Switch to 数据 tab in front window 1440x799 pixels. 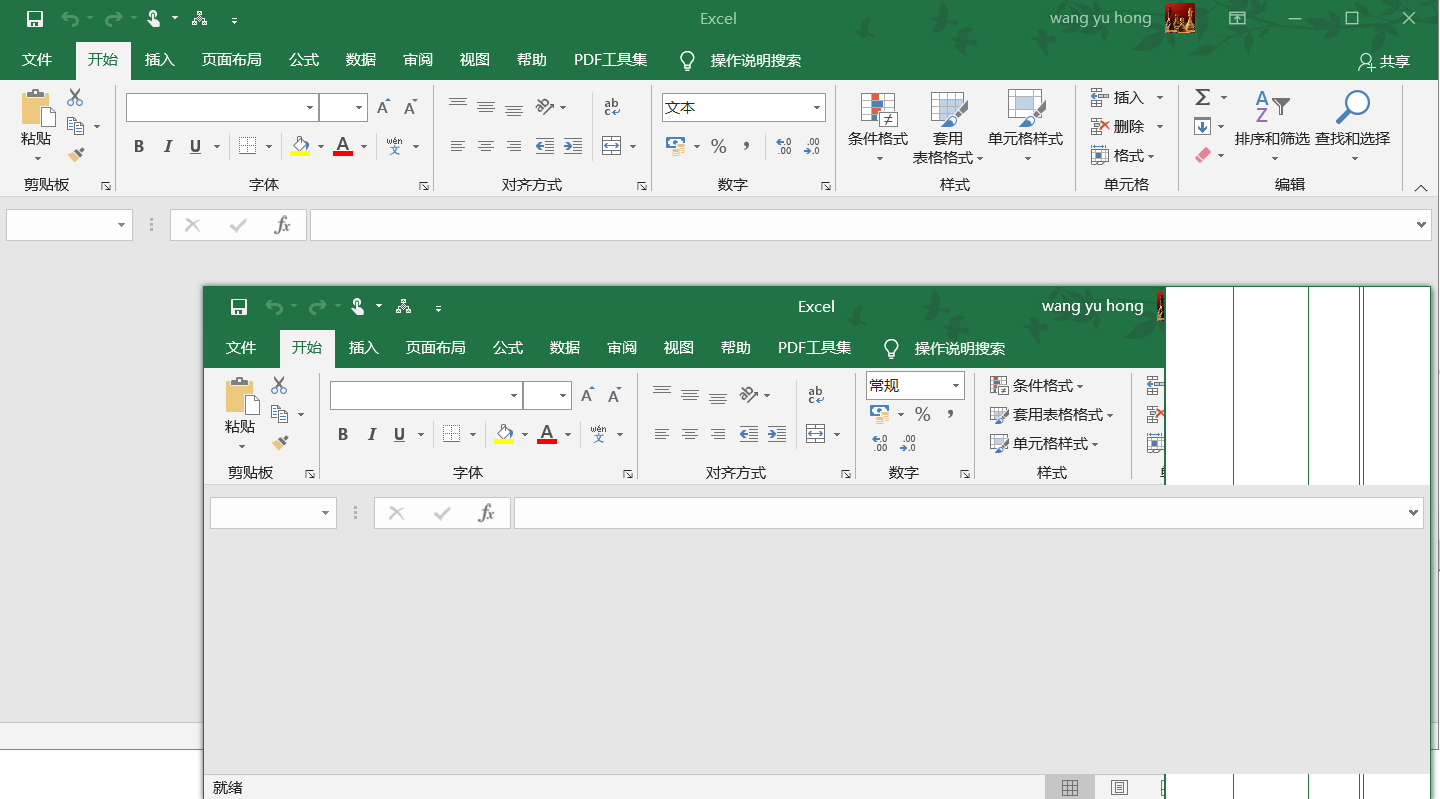(565, 348)
